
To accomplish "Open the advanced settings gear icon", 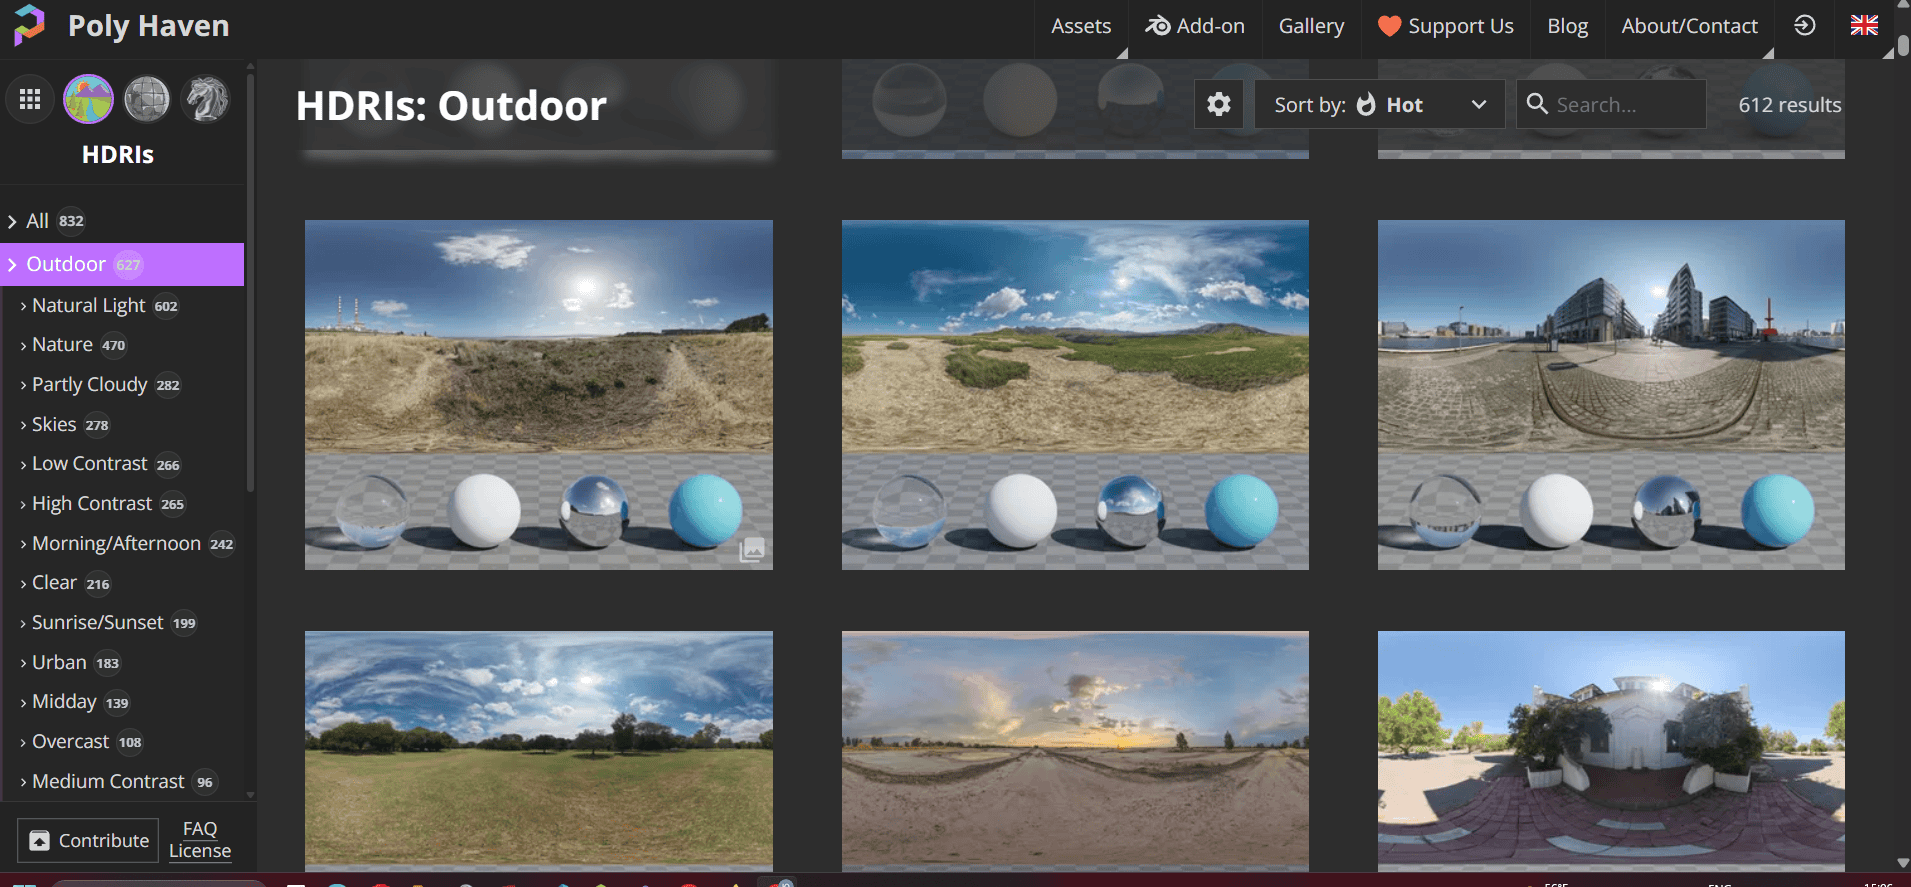I will point(1218,104).
